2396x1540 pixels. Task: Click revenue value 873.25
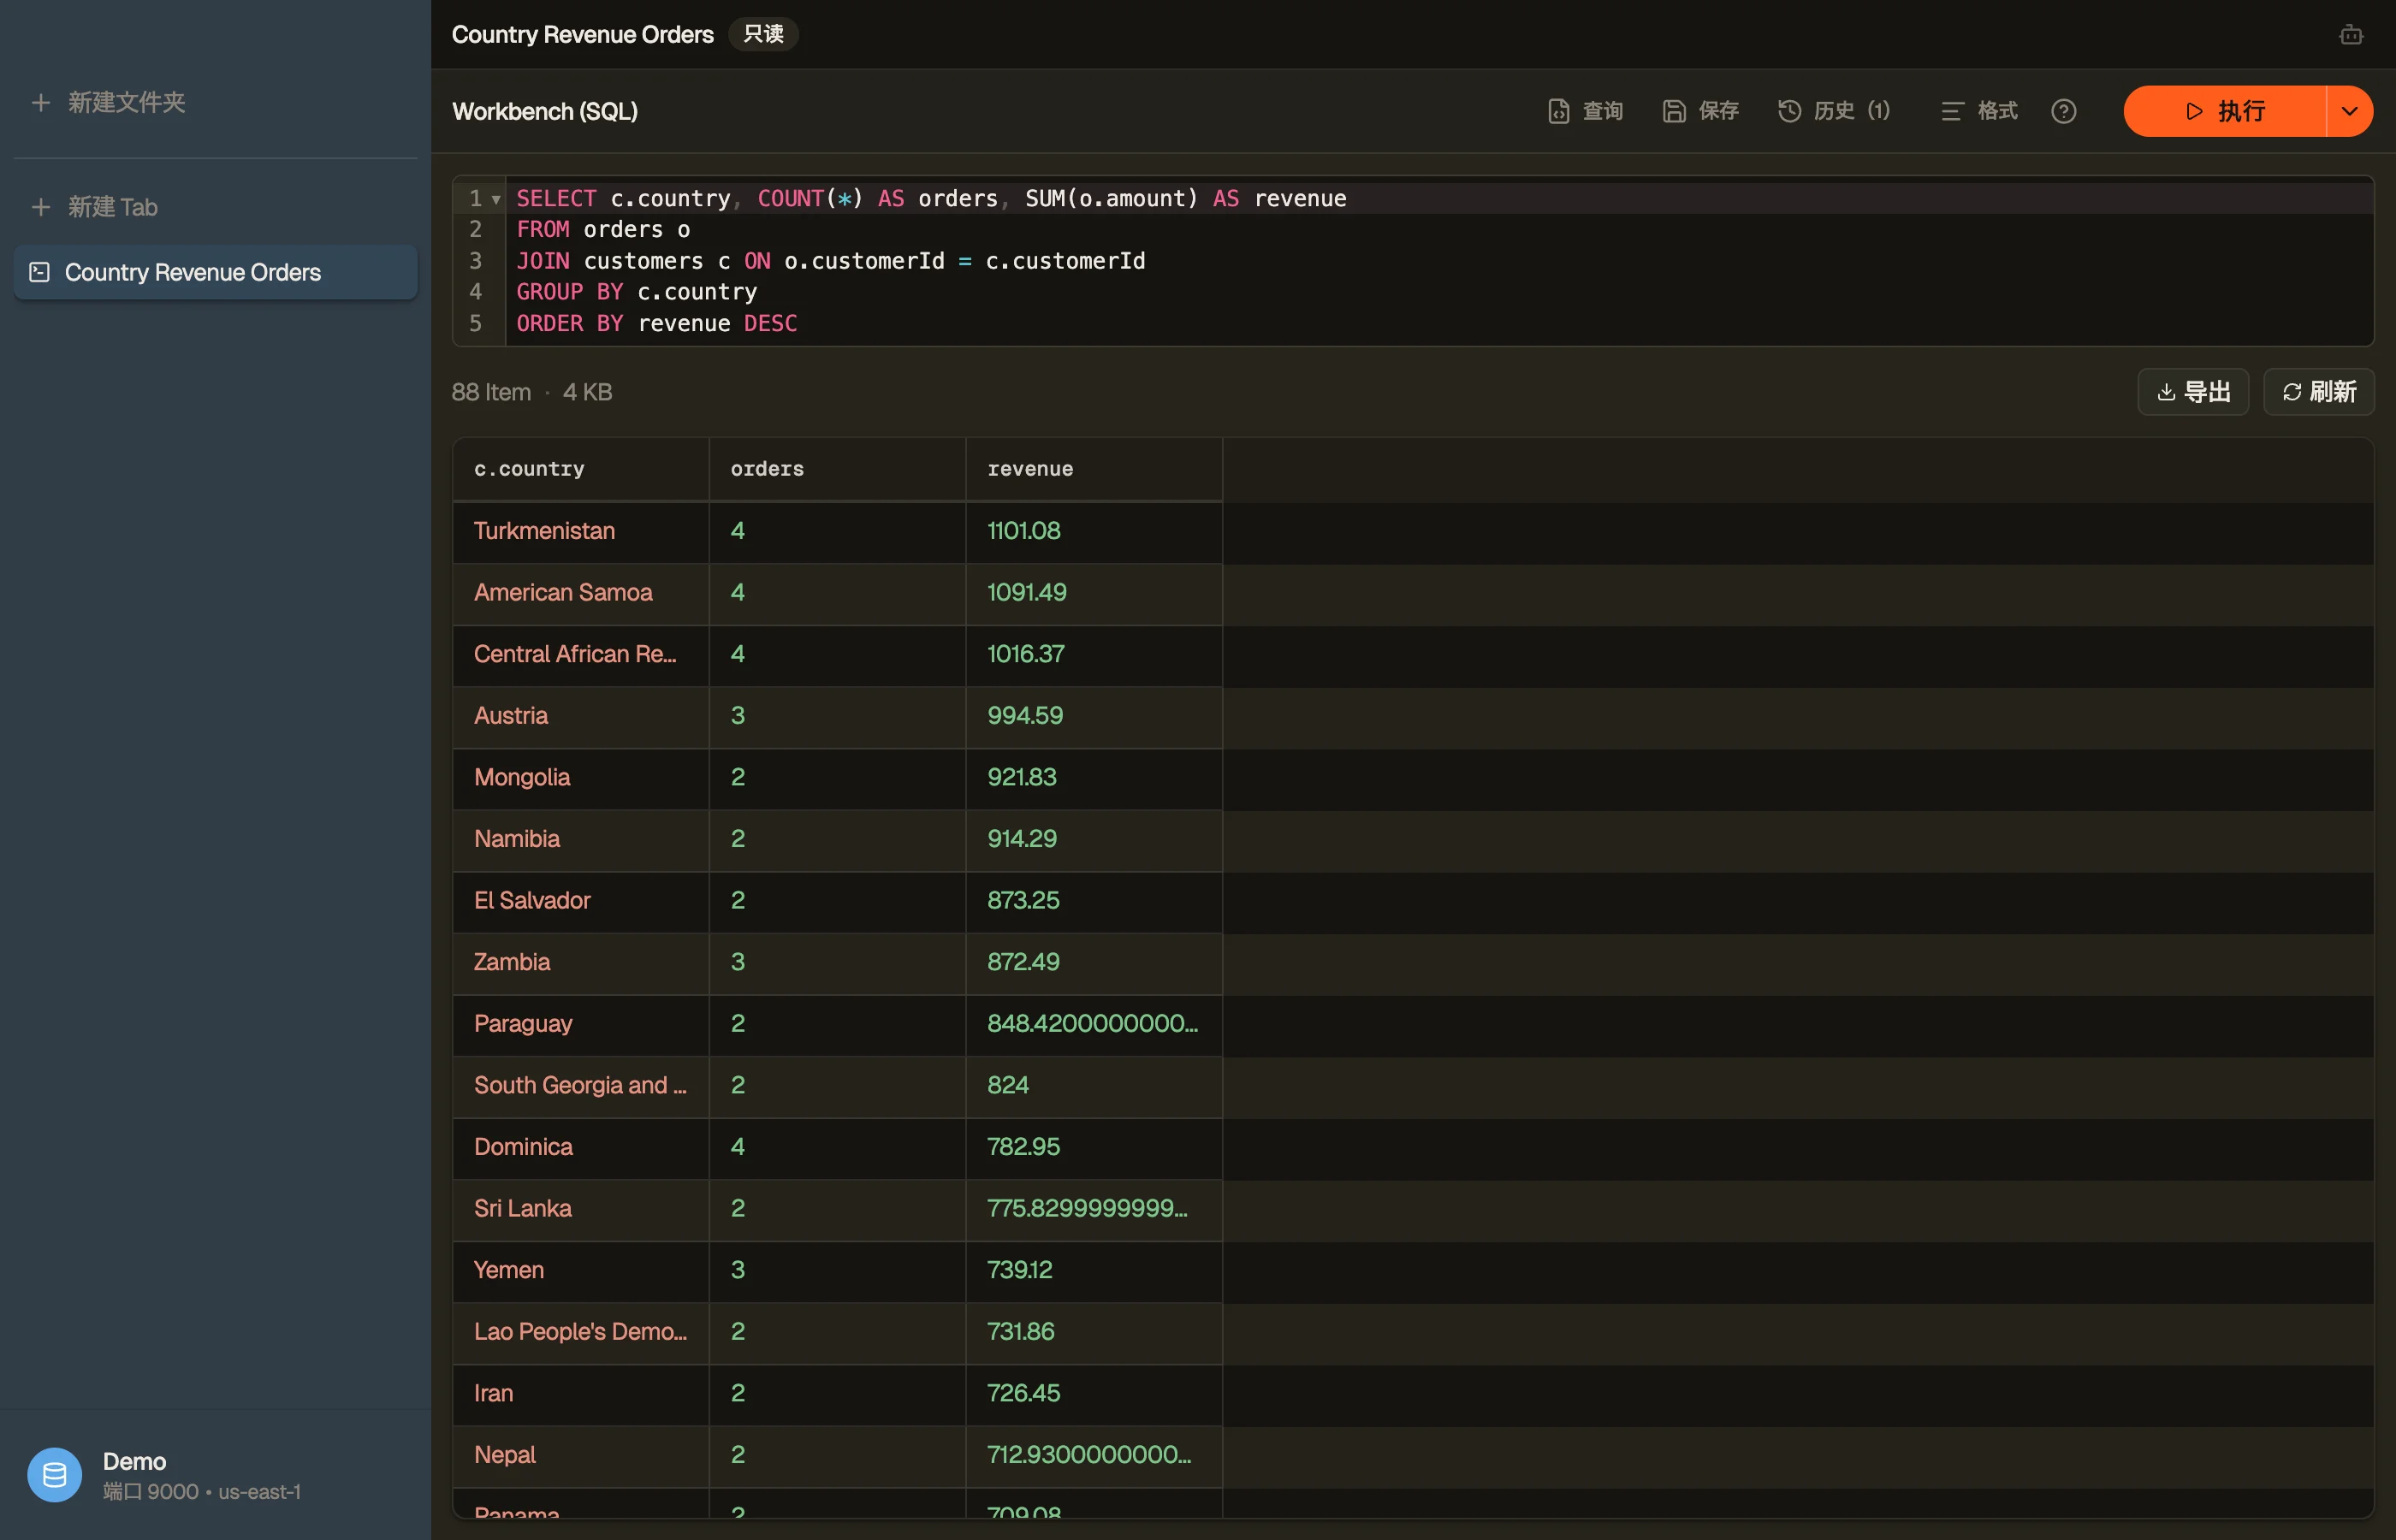coord(1023,901)
